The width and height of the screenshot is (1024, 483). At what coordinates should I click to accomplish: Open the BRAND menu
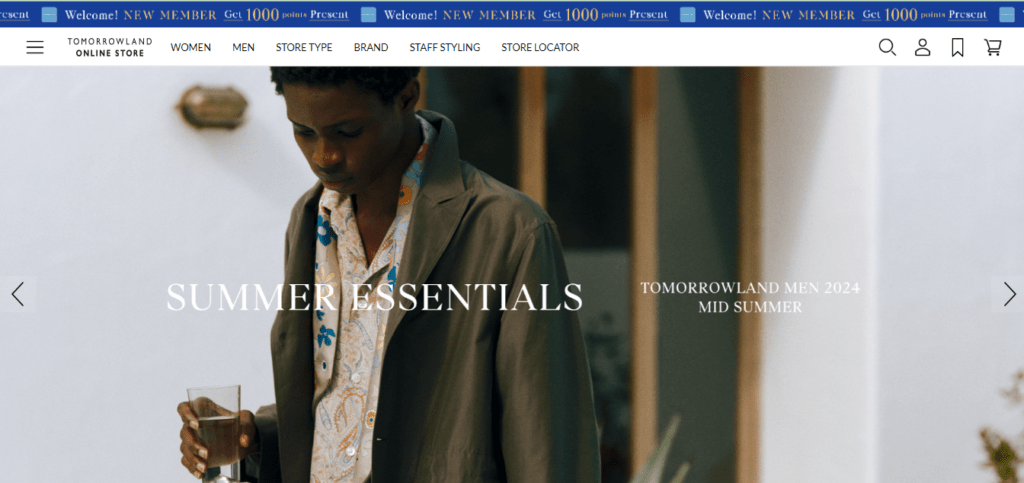[x=371, y=47]
